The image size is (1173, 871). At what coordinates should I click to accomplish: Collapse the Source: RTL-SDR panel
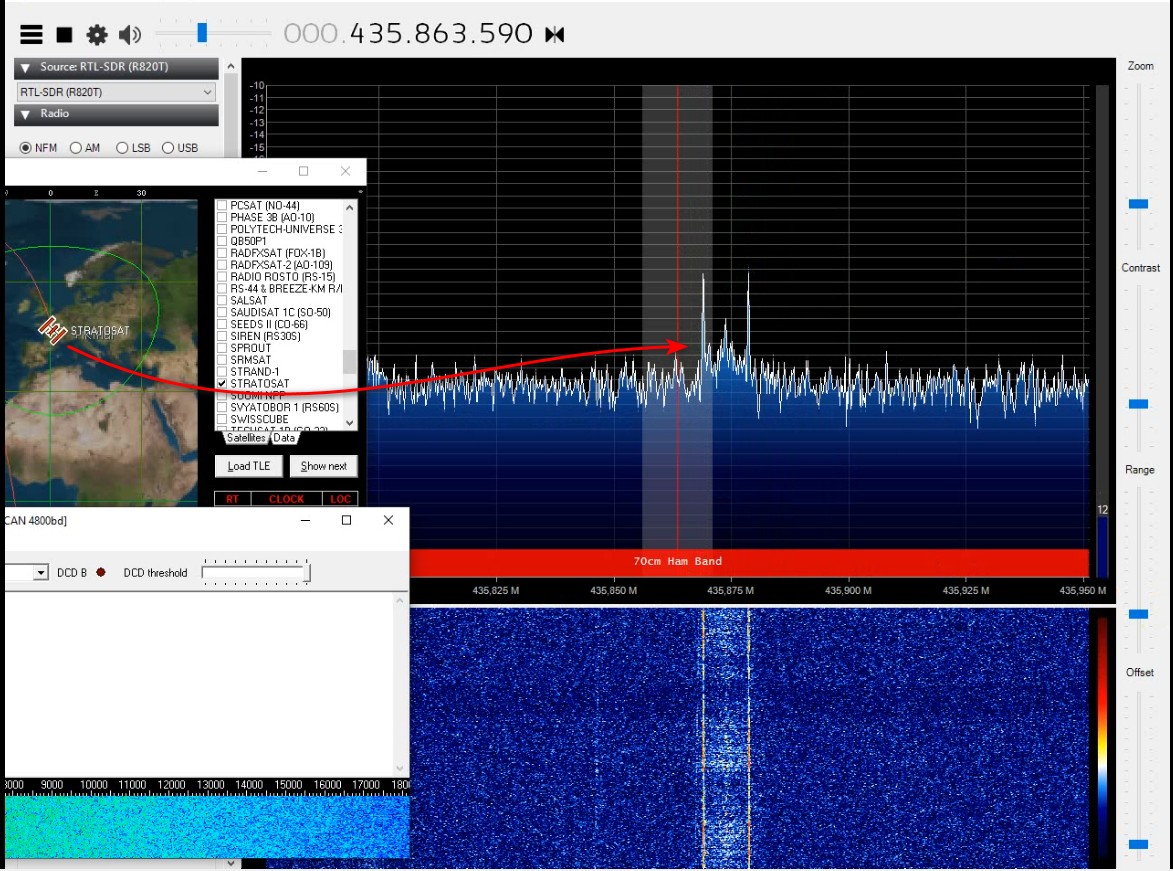pyautogui.click(x=26, y=68)
